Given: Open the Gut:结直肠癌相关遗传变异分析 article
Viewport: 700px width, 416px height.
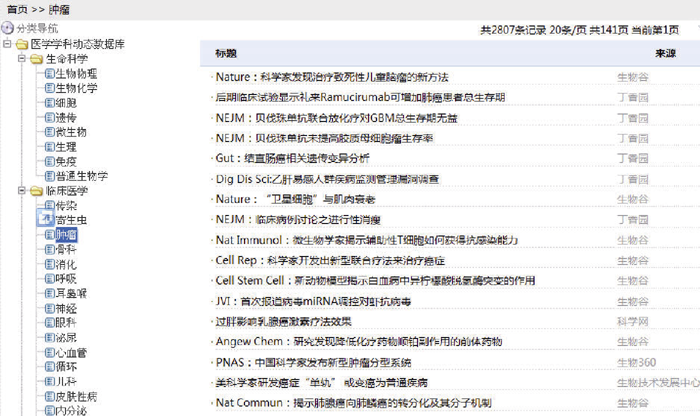Looking at the screenshot, I should (x=292, y=158).
